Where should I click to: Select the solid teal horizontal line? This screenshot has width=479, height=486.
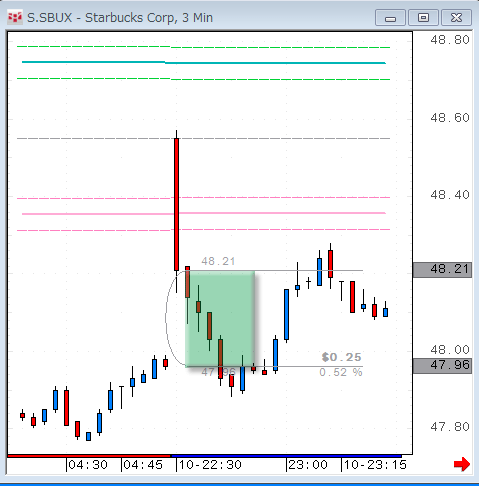pos(204,62)
